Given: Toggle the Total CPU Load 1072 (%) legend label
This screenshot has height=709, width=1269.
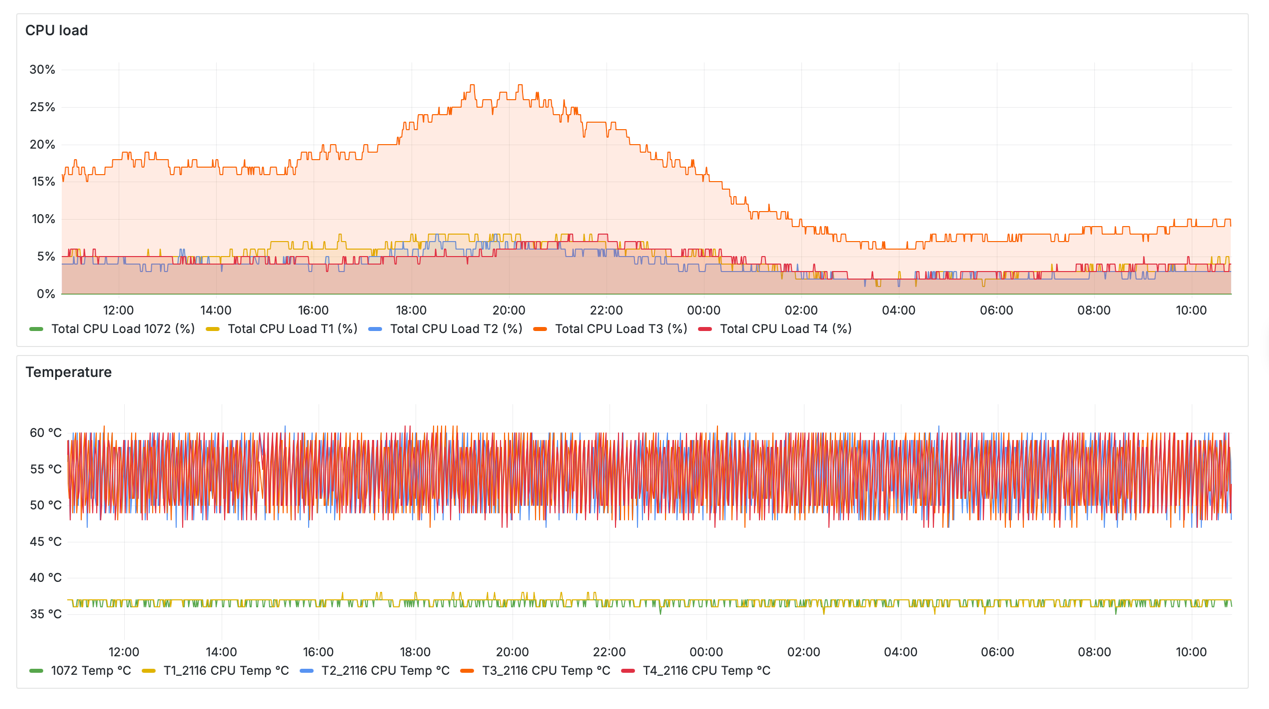Looking at the screenshot, I should tap(122, 329).
